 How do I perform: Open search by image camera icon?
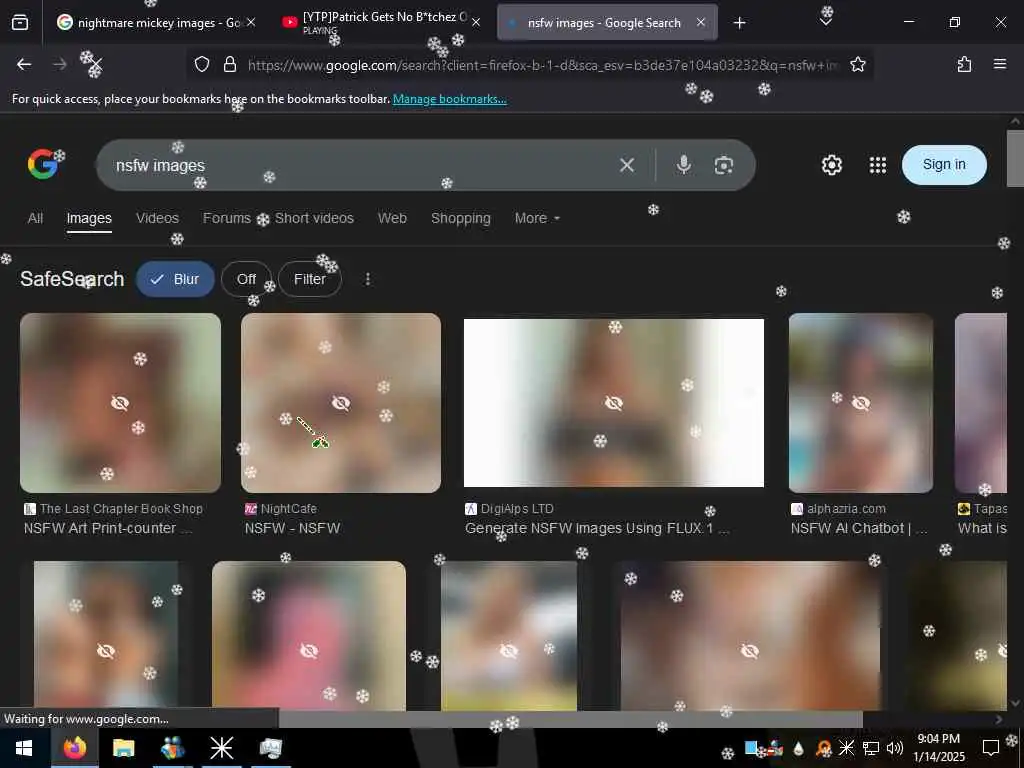click(x=724, y=165)
